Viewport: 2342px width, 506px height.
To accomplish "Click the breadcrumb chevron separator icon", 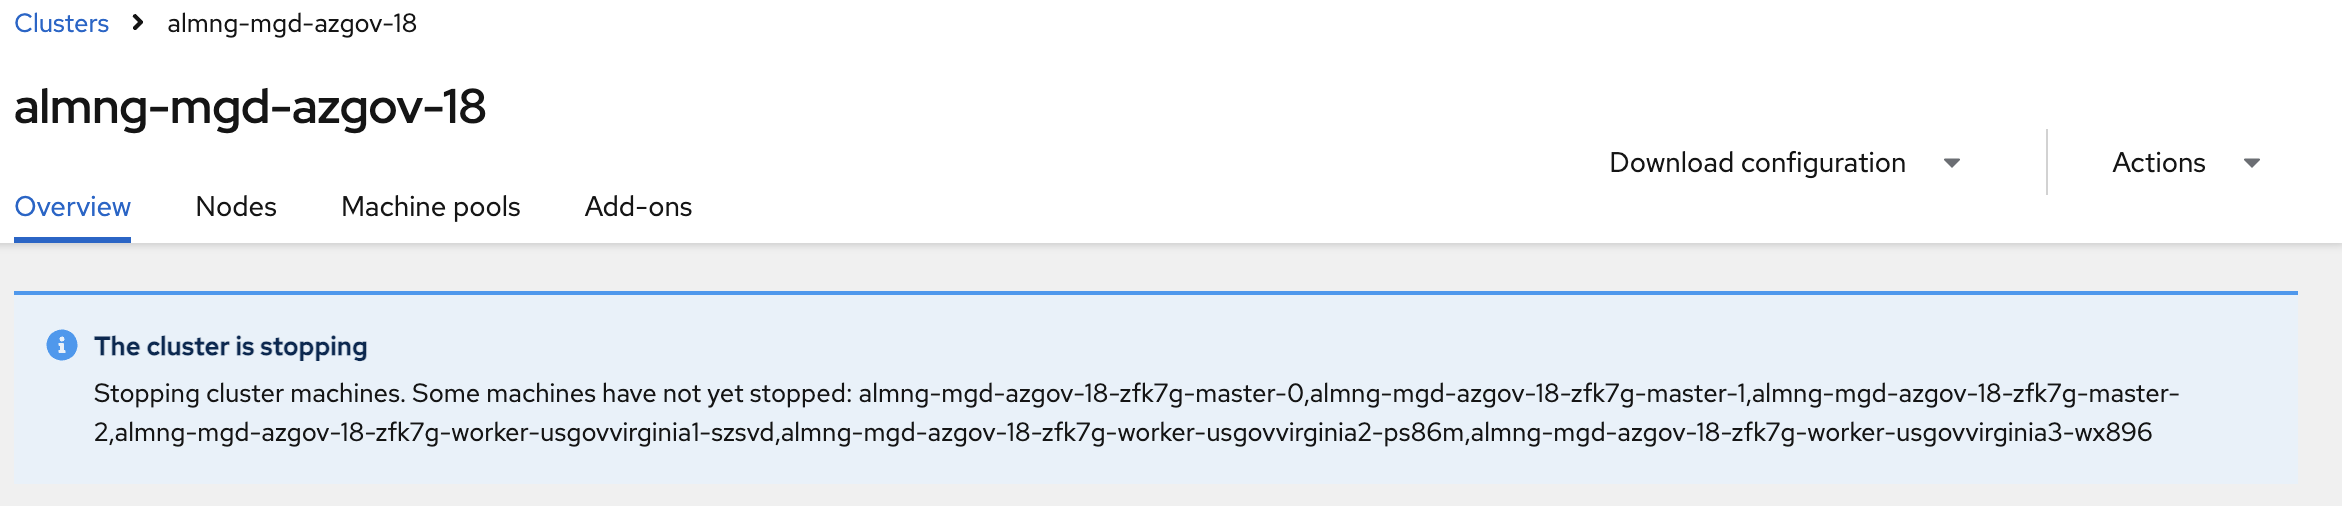I will click(x=138, y=22).
